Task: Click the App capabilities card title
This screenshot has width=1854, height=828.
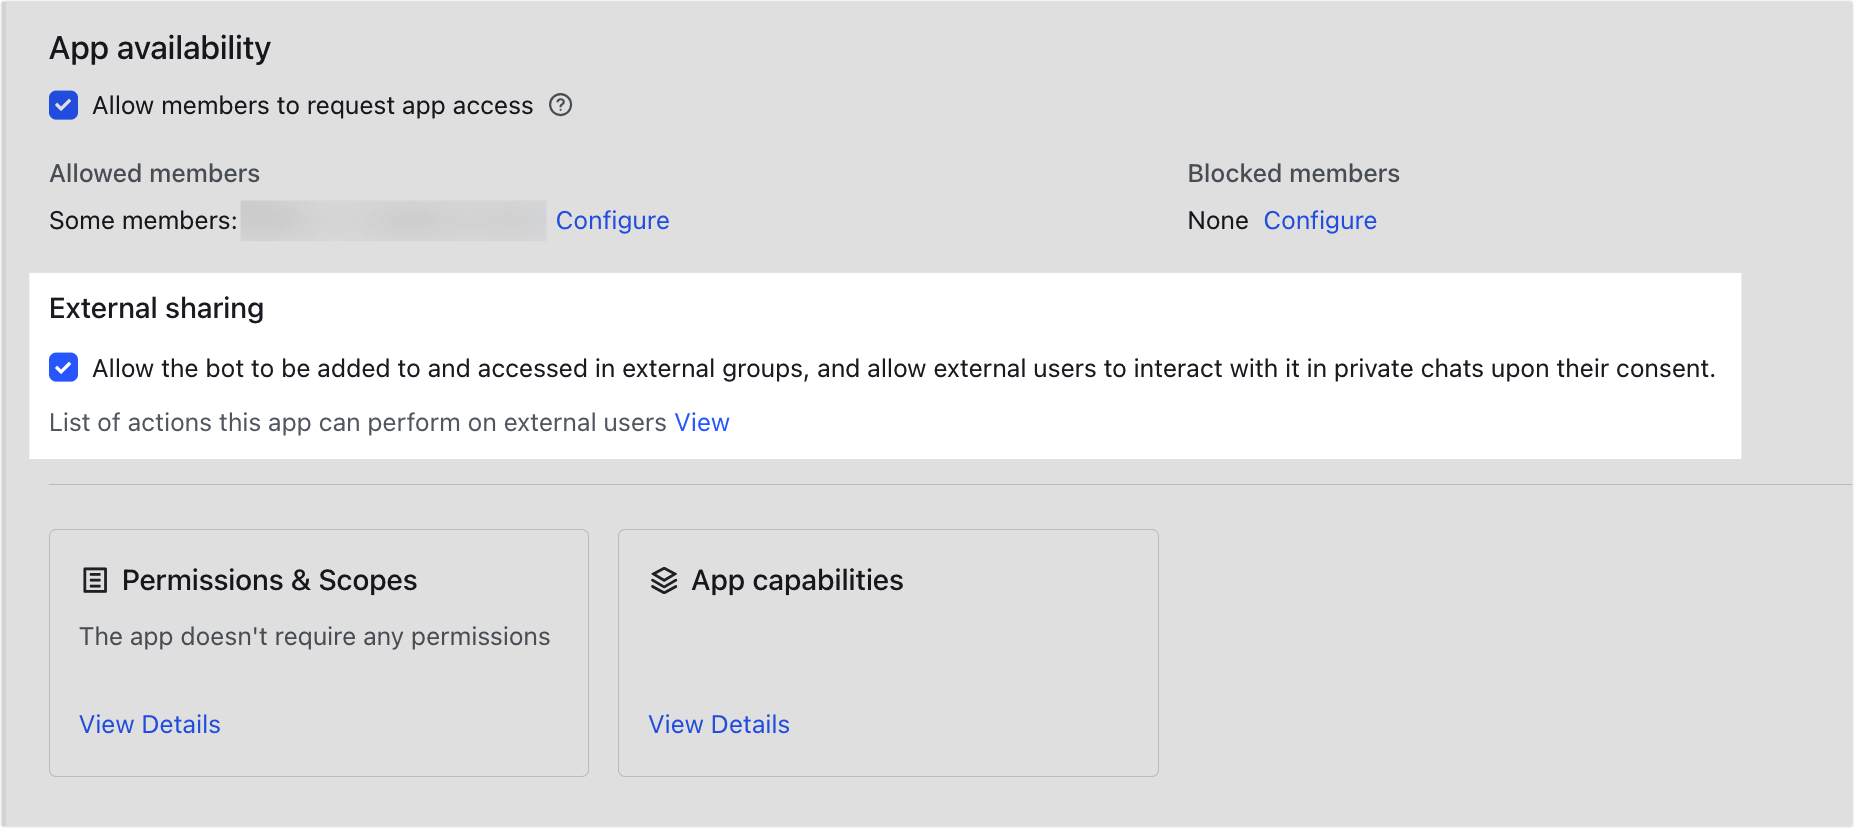Action: coord(797,581)
